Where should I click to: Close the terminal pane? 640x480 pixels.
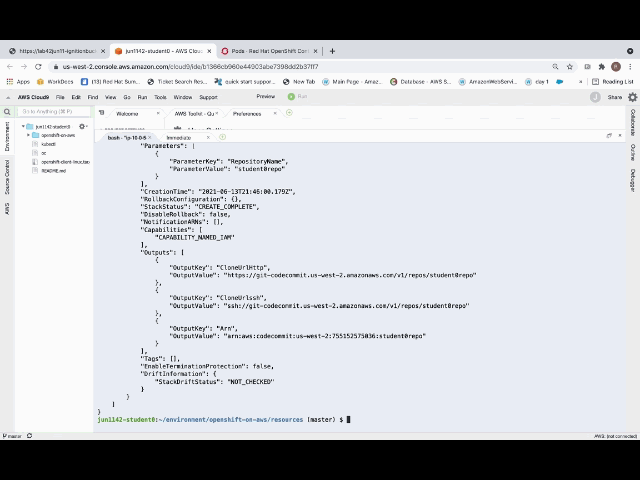pos(620,136)
